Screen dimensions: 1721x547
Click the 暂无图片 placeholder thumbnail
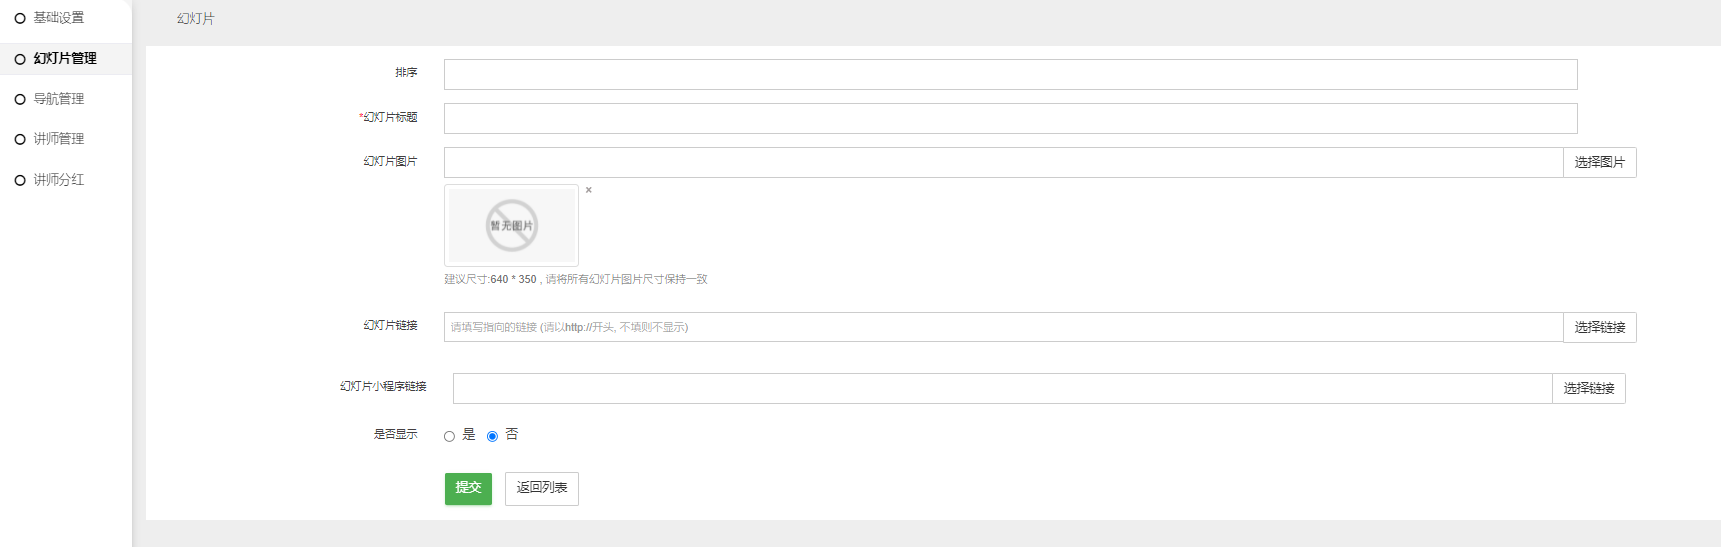click(x=512, y=225)
